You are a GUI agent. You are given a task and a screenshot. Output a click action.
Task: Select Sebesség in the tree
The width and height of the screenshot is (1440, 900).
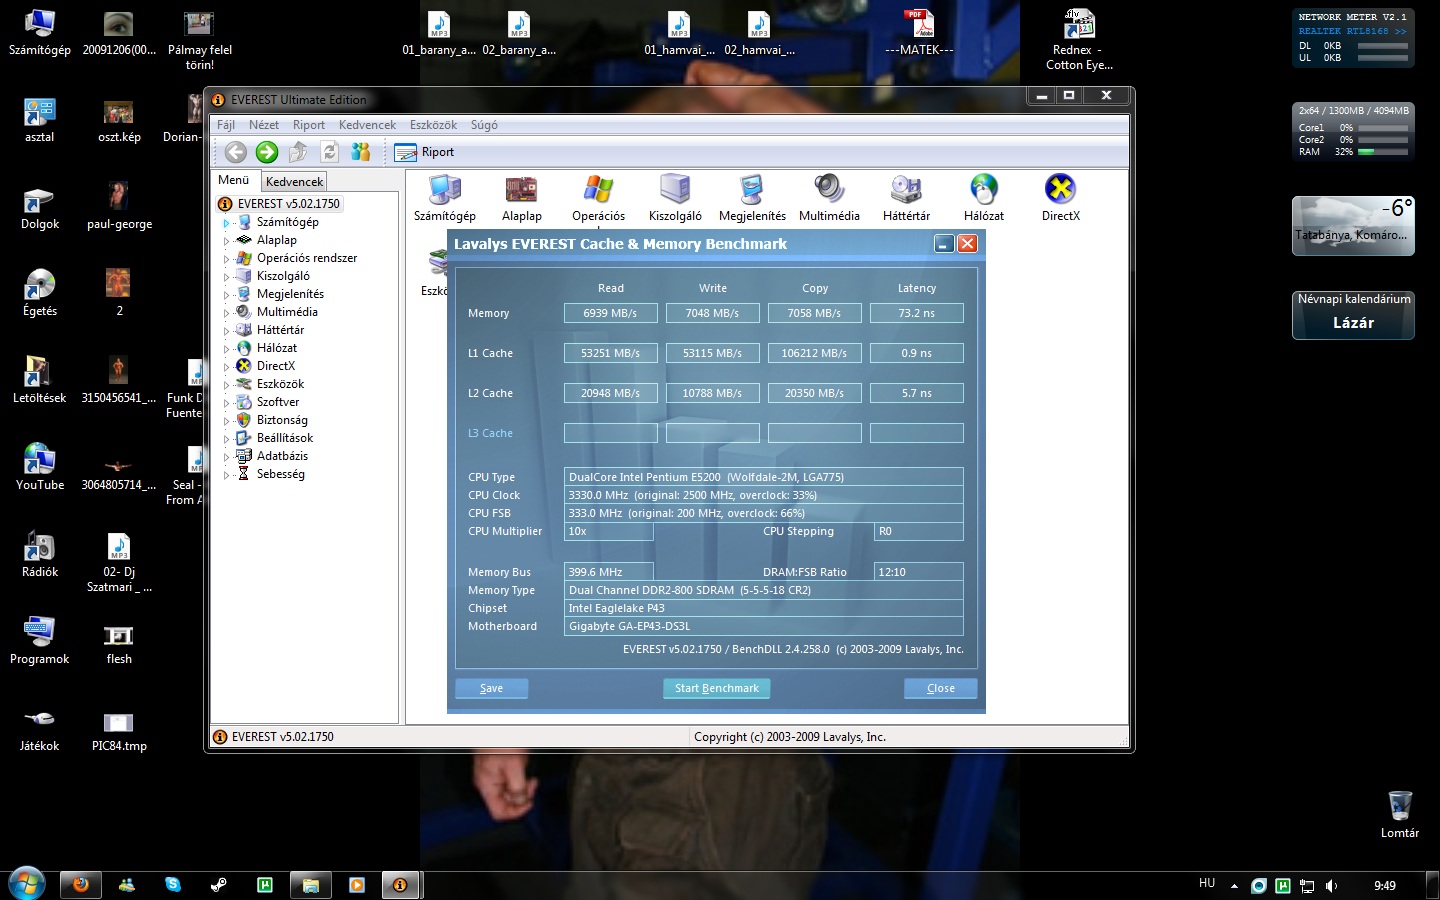(281, 474)
